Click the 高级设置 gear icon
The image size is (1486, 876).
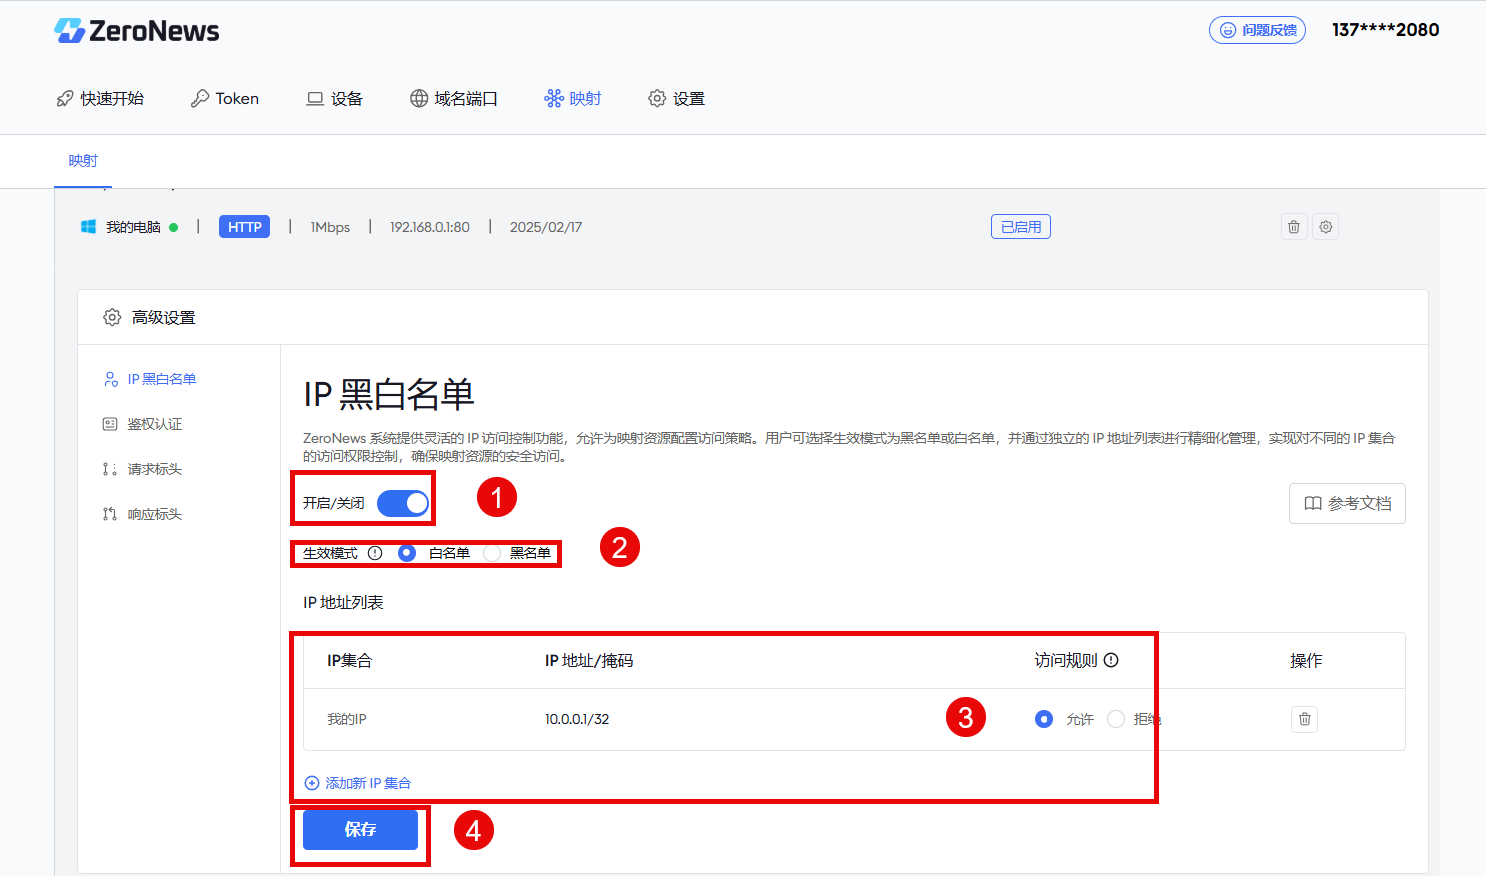(x=112, y=317)
